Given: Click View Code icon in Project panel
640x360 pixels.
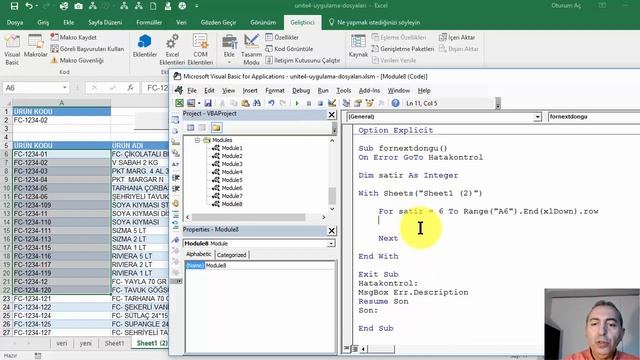Looking at the screenshot, I should tap(190, 128).
